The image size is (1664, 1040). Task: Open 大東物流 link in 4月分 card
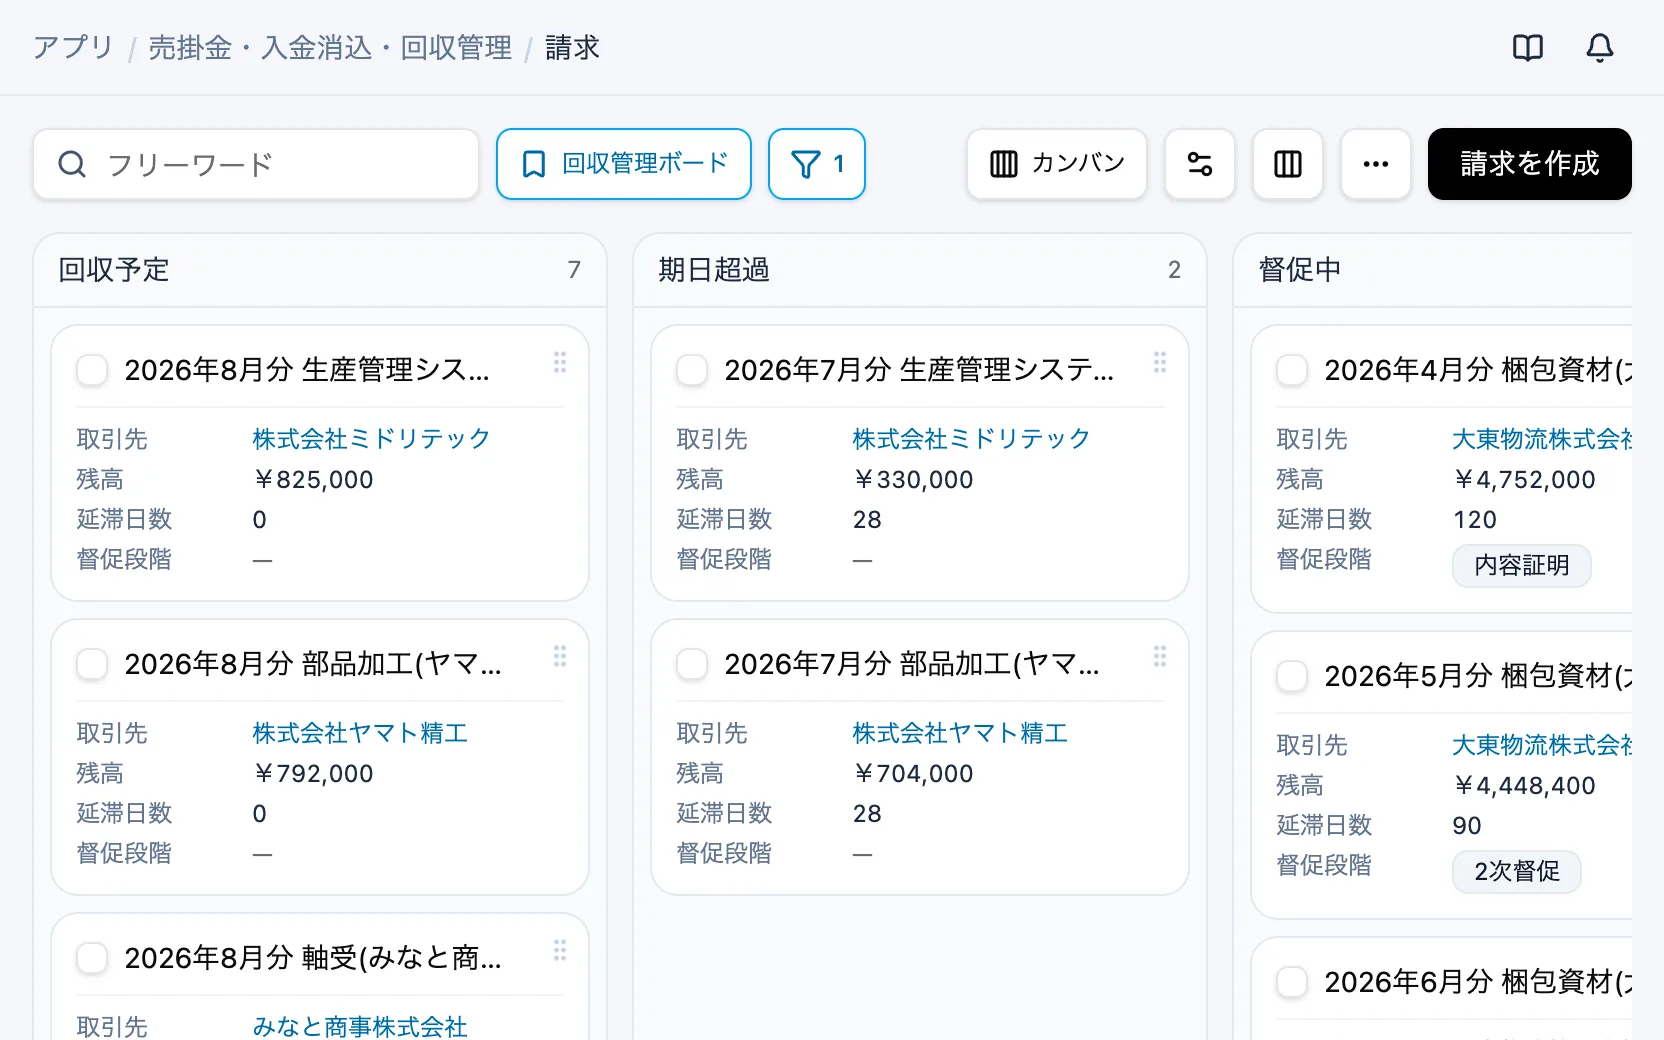pos(1542,439)
